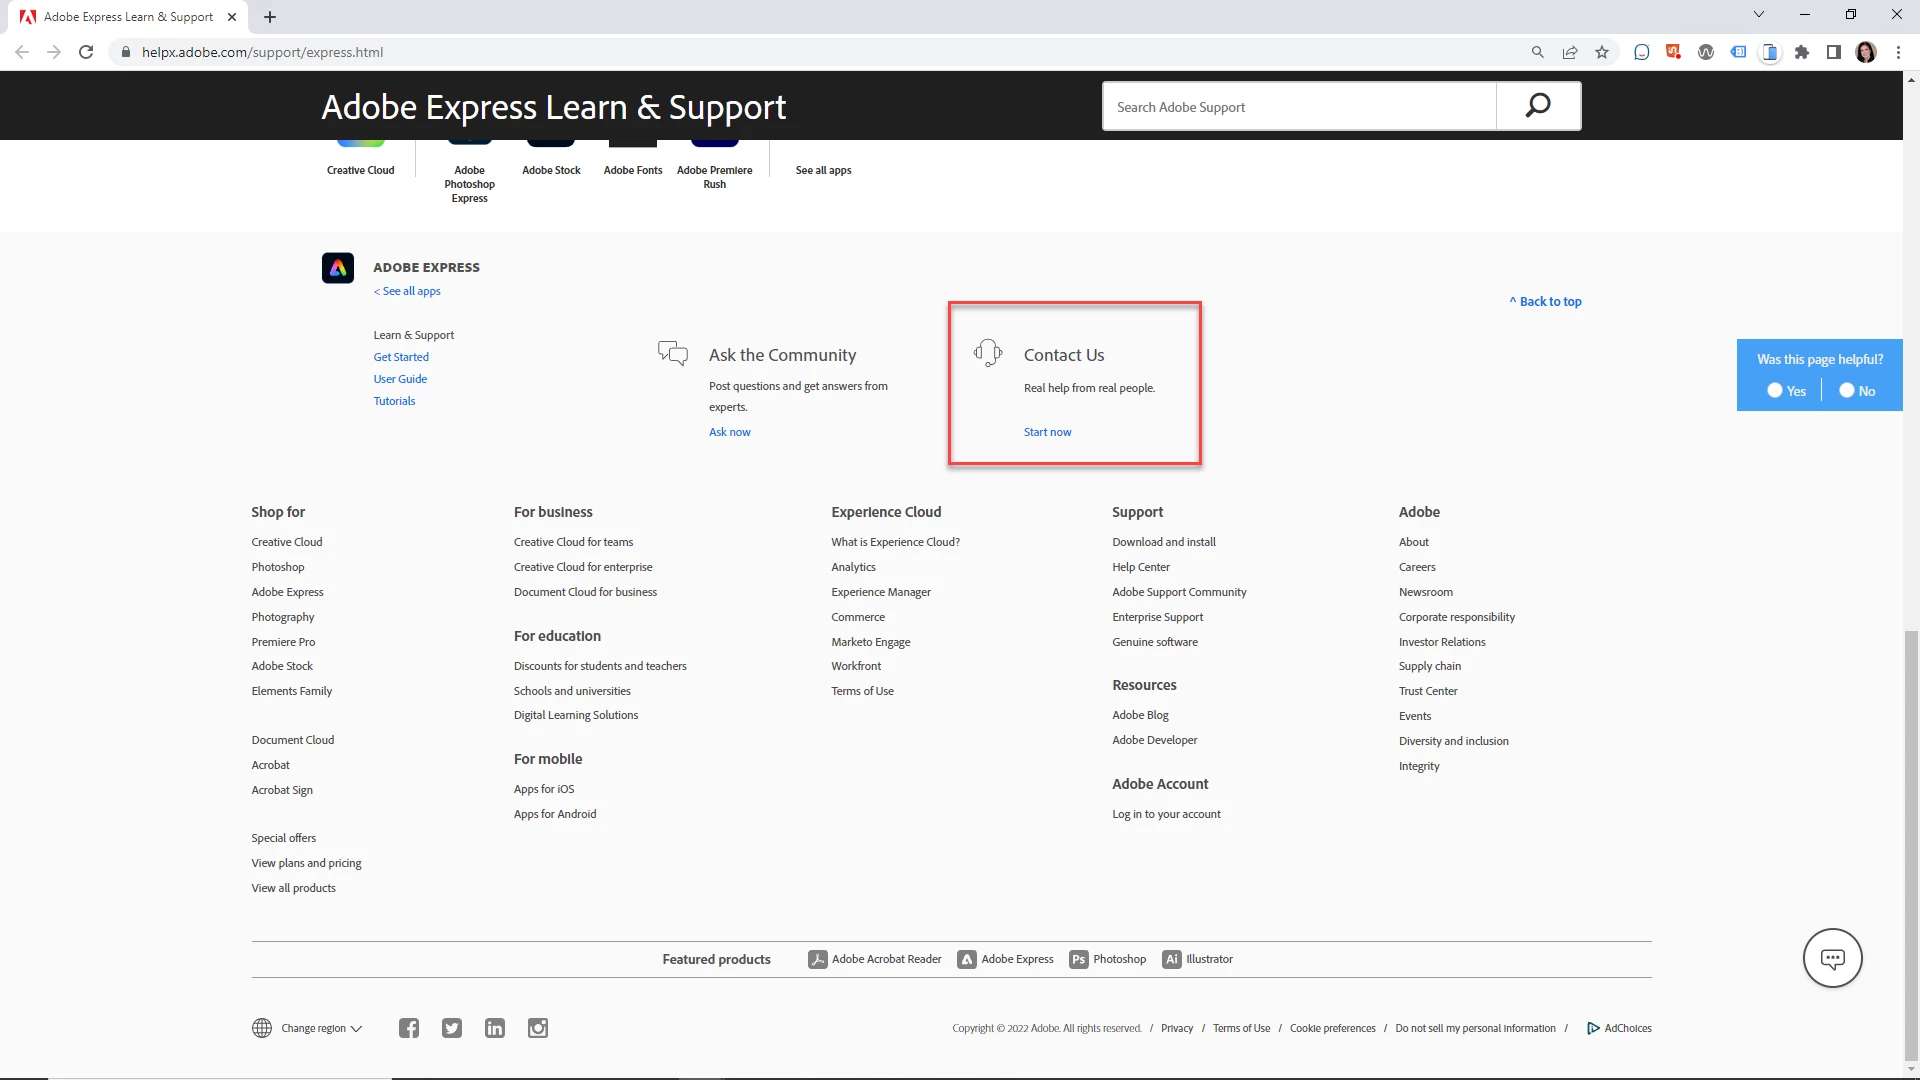The width and height of the screenshot is (1920, 1080).
Task: Click the page's vertical scrollbar thumb
Action: click(1911, 845)
